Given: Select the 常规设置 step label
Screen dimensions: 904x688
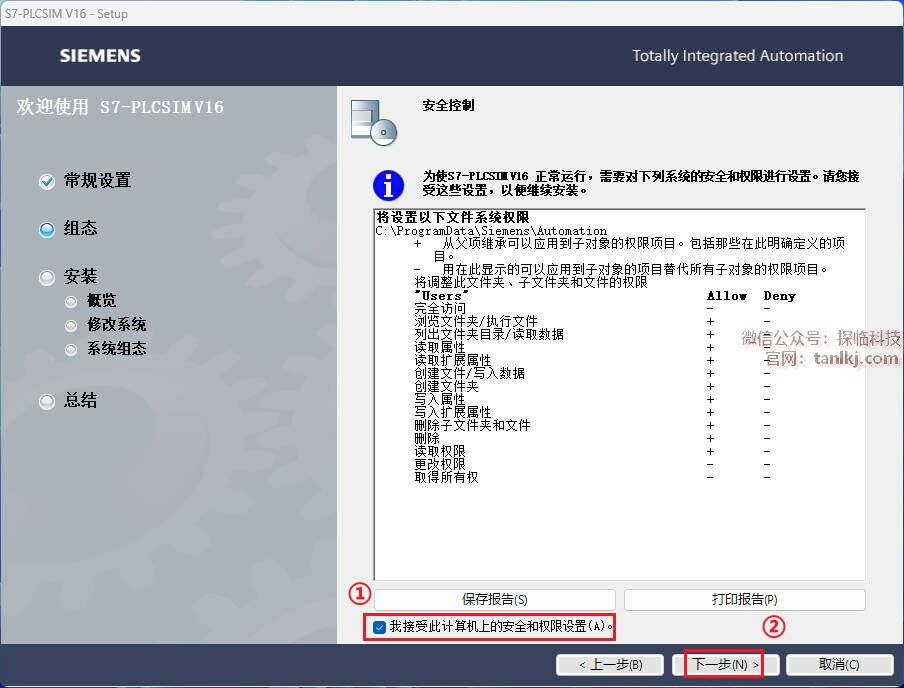Looking at the screenshot, I should click(97, 181).
